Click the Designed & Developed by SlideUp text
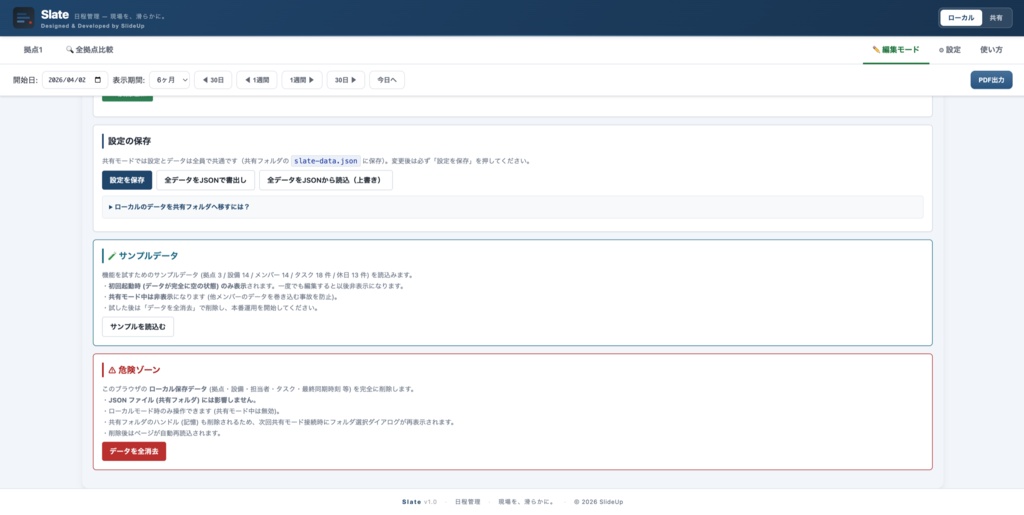This screenshot has width=1024, height=515. 92,26
